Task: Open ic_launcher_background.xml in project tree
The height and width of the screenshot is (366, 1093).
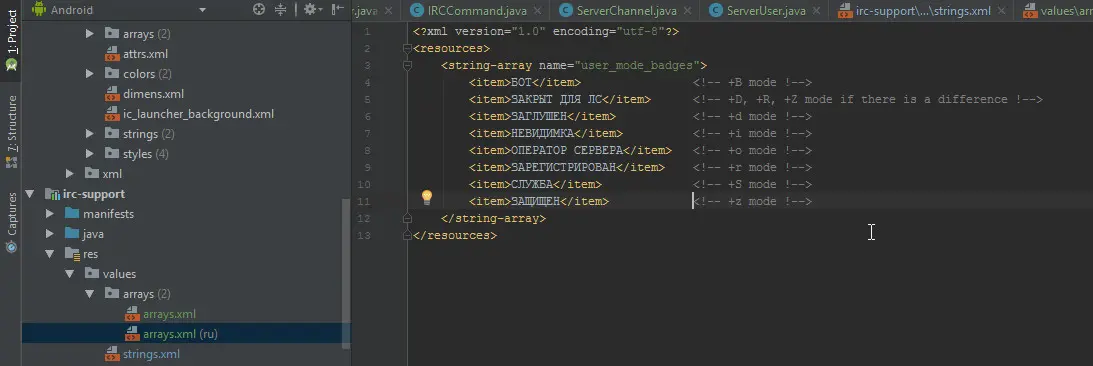Action: 199,114
